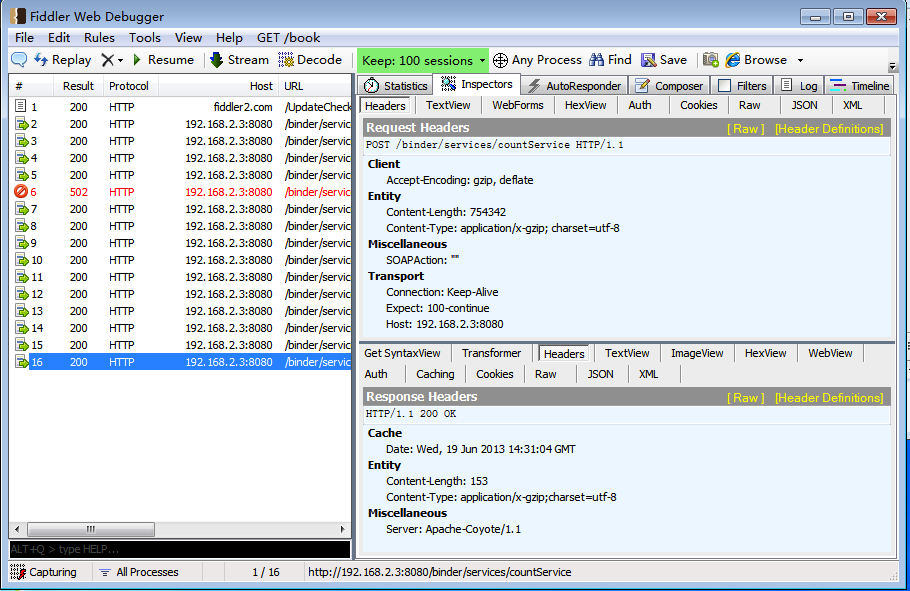Sort sessions by Result column header
910x591 pixels.
point(79,86)
